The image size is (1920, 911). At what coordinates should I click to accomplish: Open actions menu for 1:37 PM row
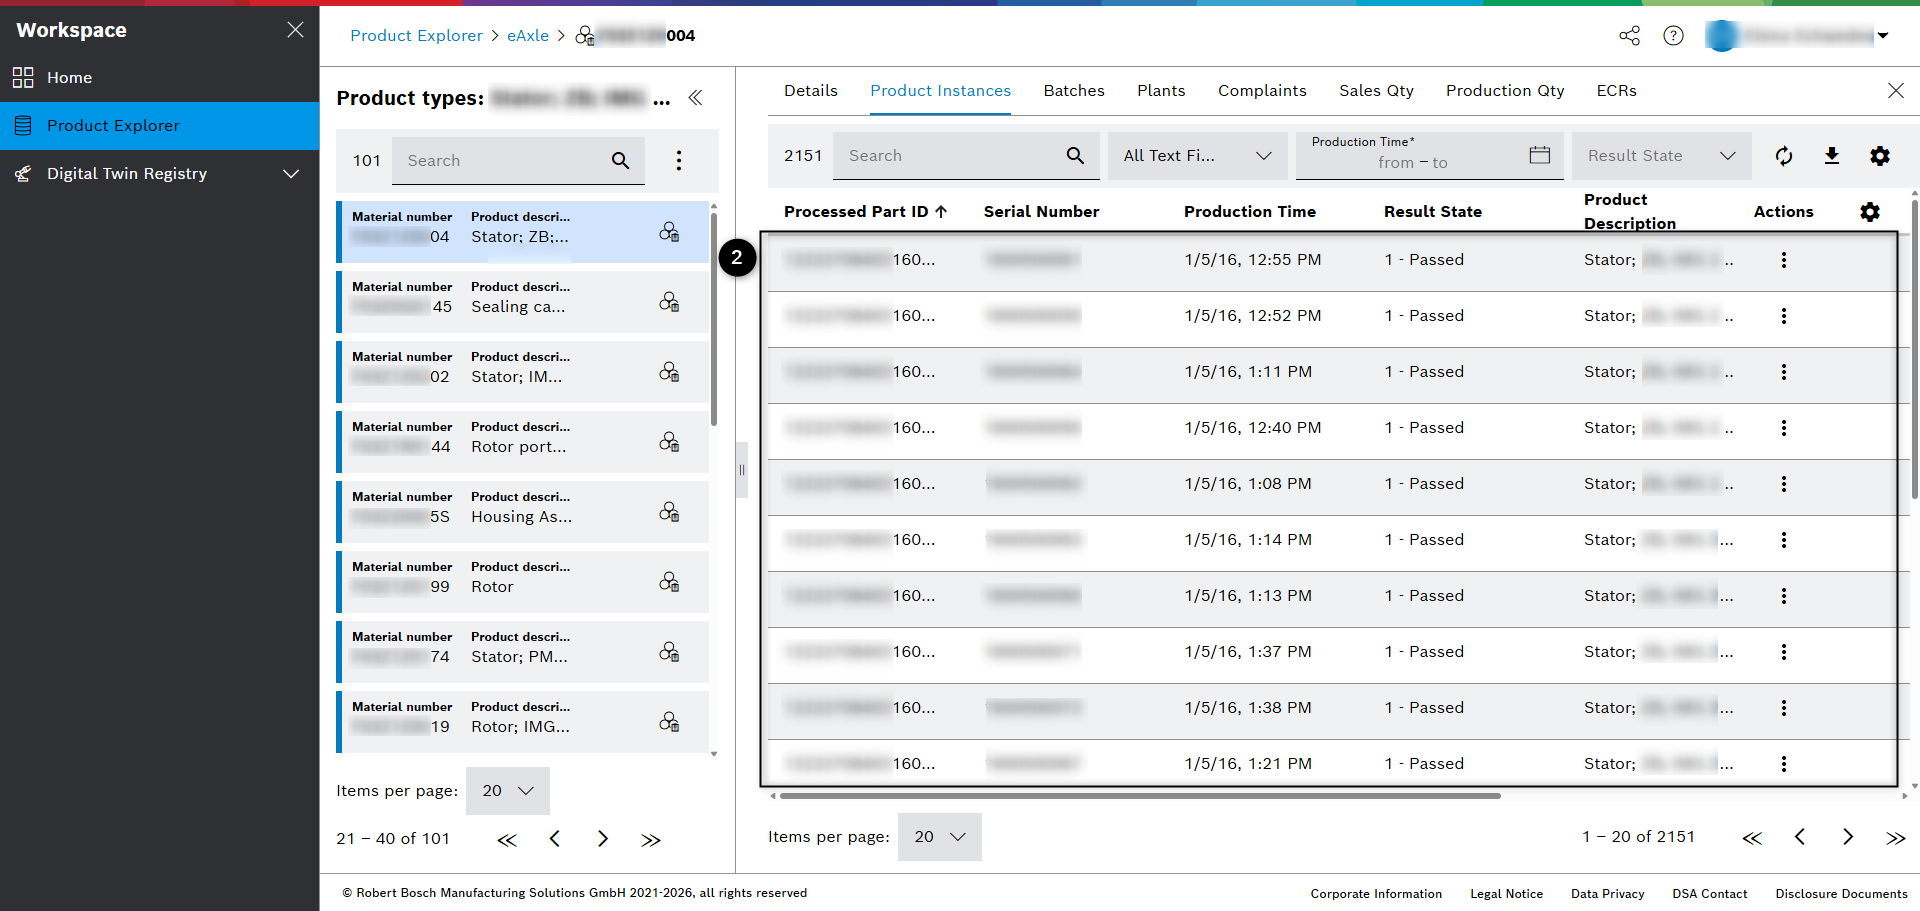click(x=1784, y=652)
